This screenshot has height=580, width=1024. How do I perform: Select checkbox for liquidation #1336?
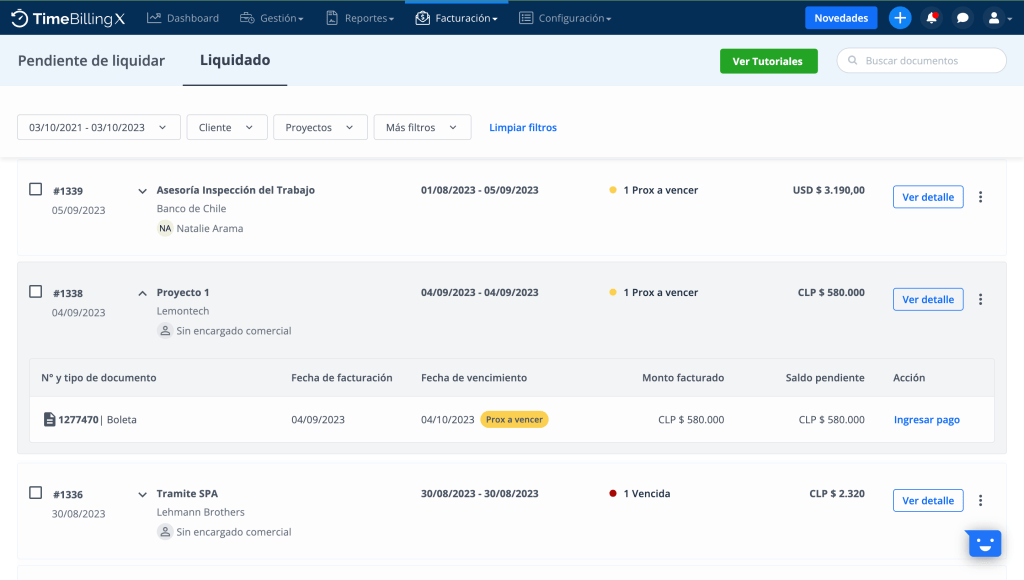(36, 492)
